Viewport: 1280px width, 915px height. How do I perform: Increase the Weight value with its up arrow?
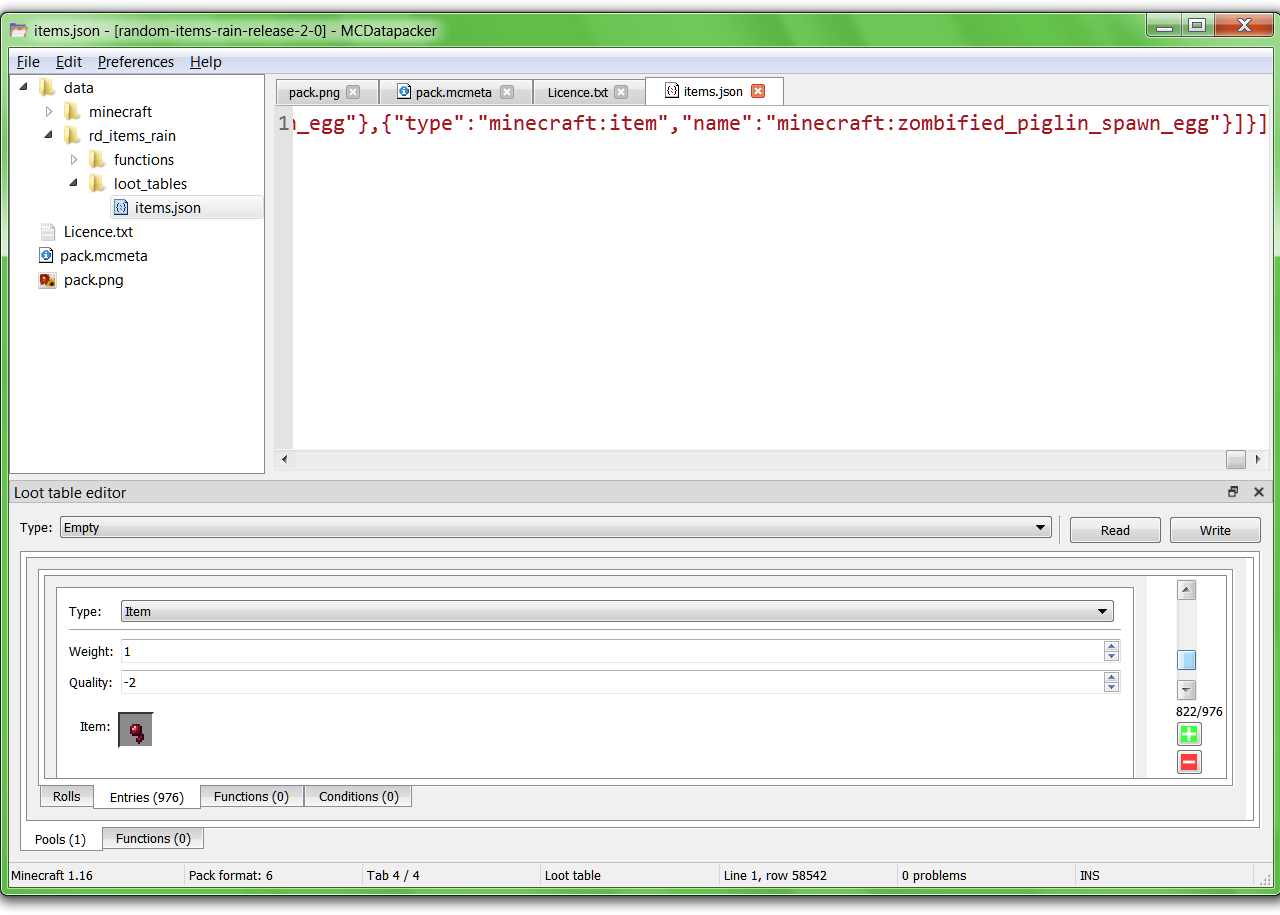pos(1111,646)
